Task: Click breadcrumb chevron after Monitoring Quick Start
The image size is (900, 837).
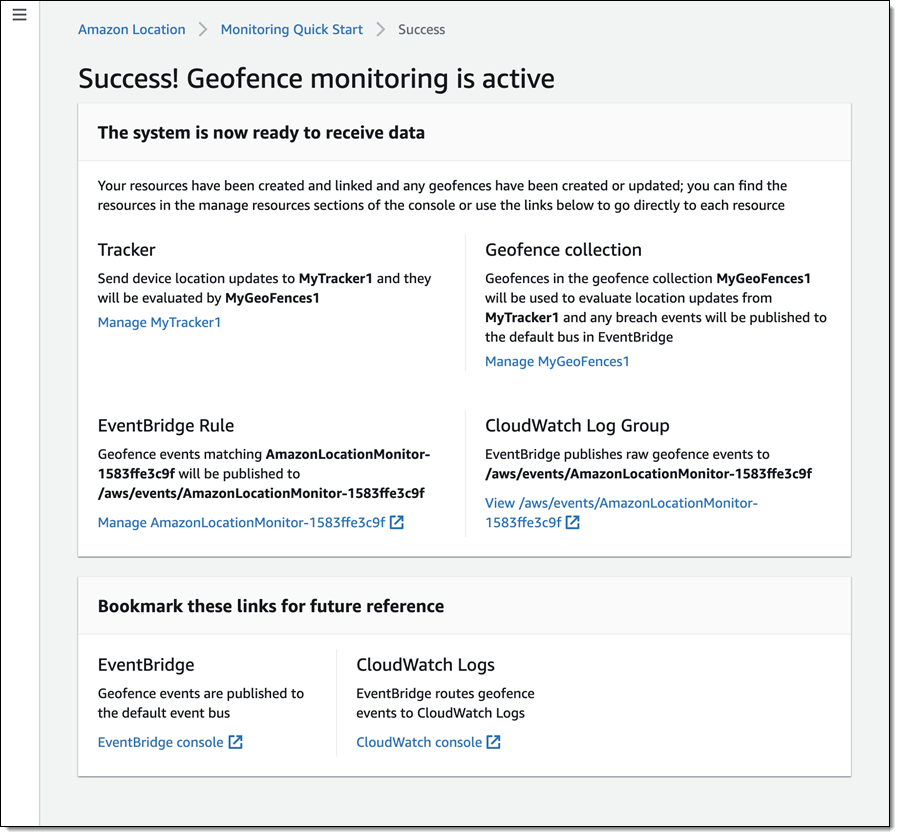Action: (x=381, y=29)
